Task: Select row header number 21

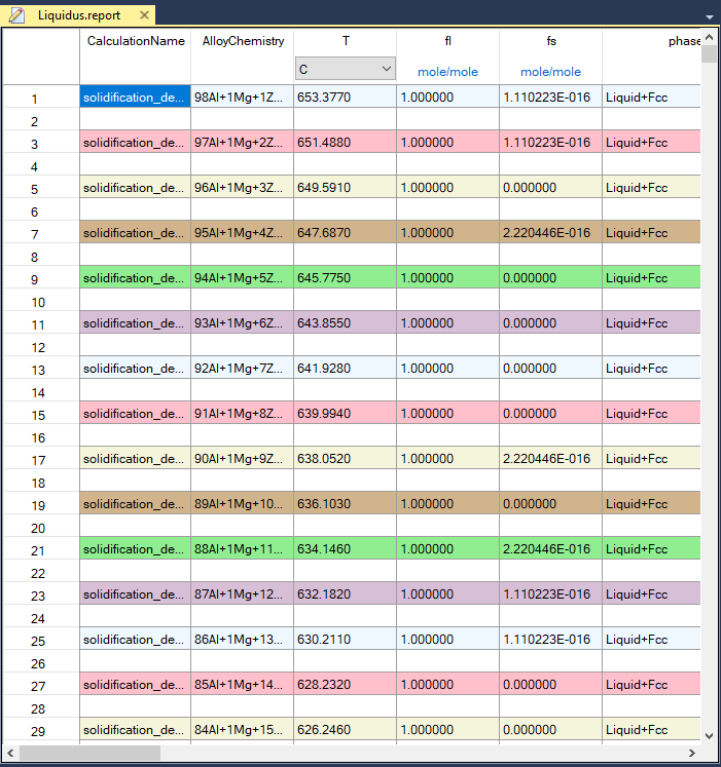Action: coord(38,551)
